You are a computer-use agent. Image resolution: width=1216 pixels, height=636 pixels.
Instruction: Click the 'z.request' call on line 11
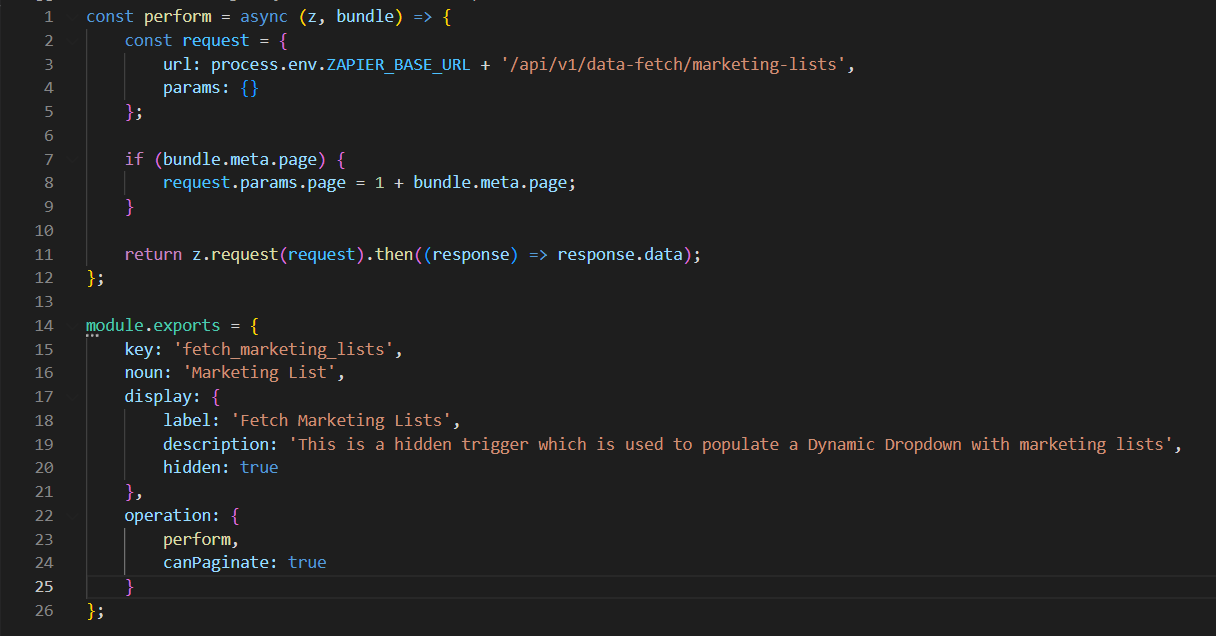pos(235,254)
